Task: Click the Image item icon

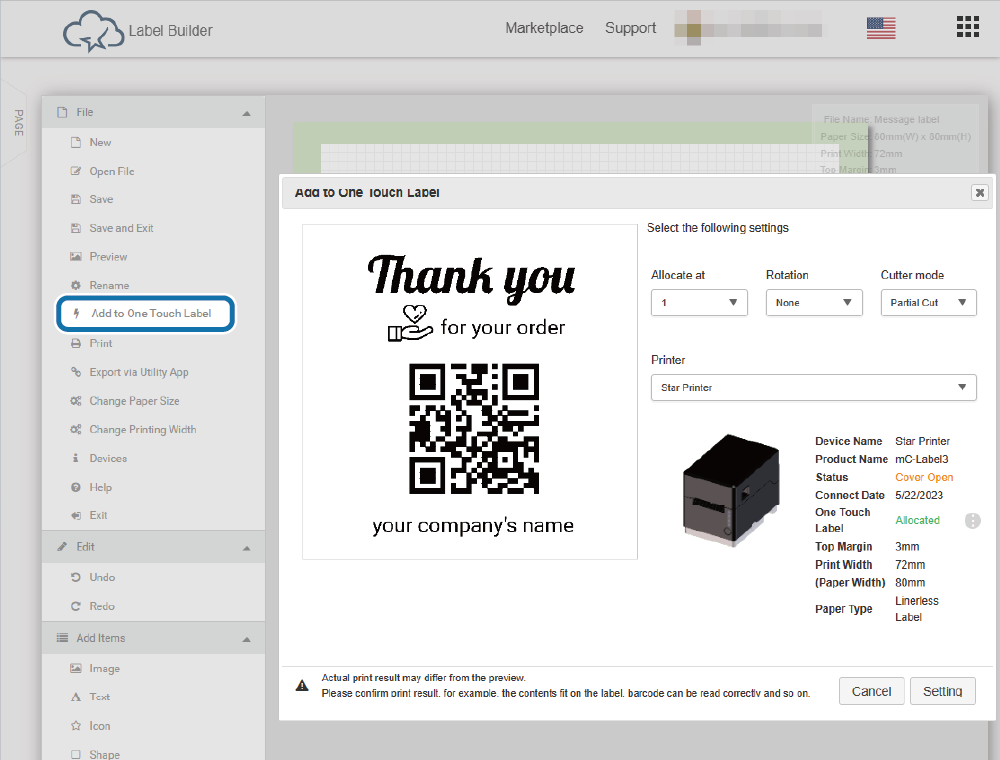Action: point(76,668)
